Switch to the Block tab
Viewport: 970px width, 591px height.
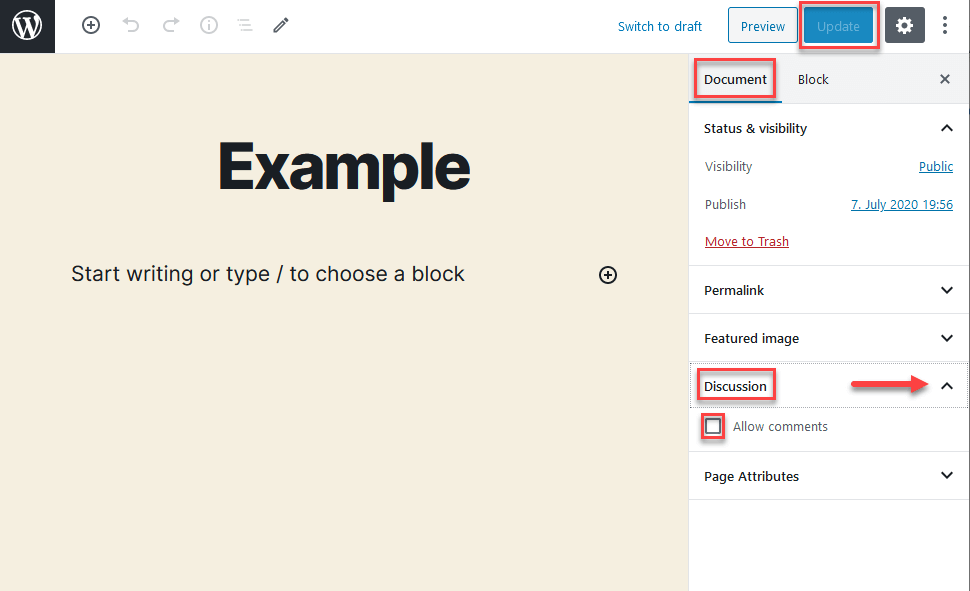(813, 80)
